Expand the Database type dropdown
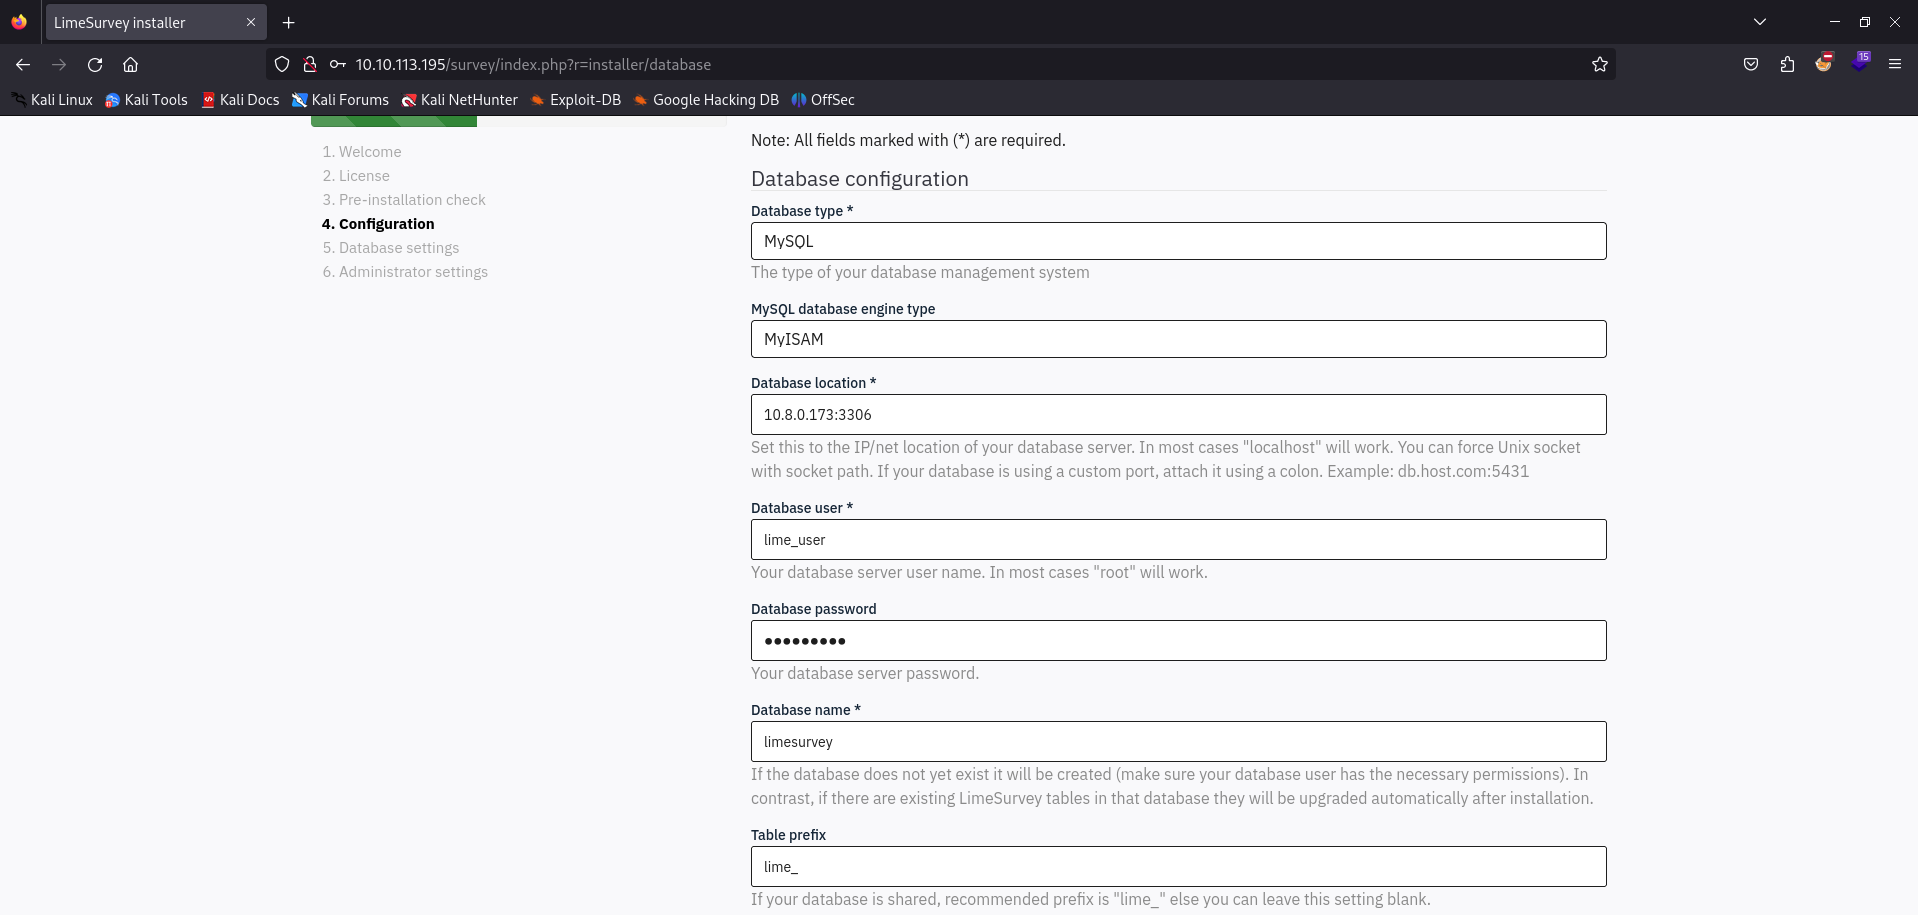1918x915 pixels. (x=1178, y=241)
